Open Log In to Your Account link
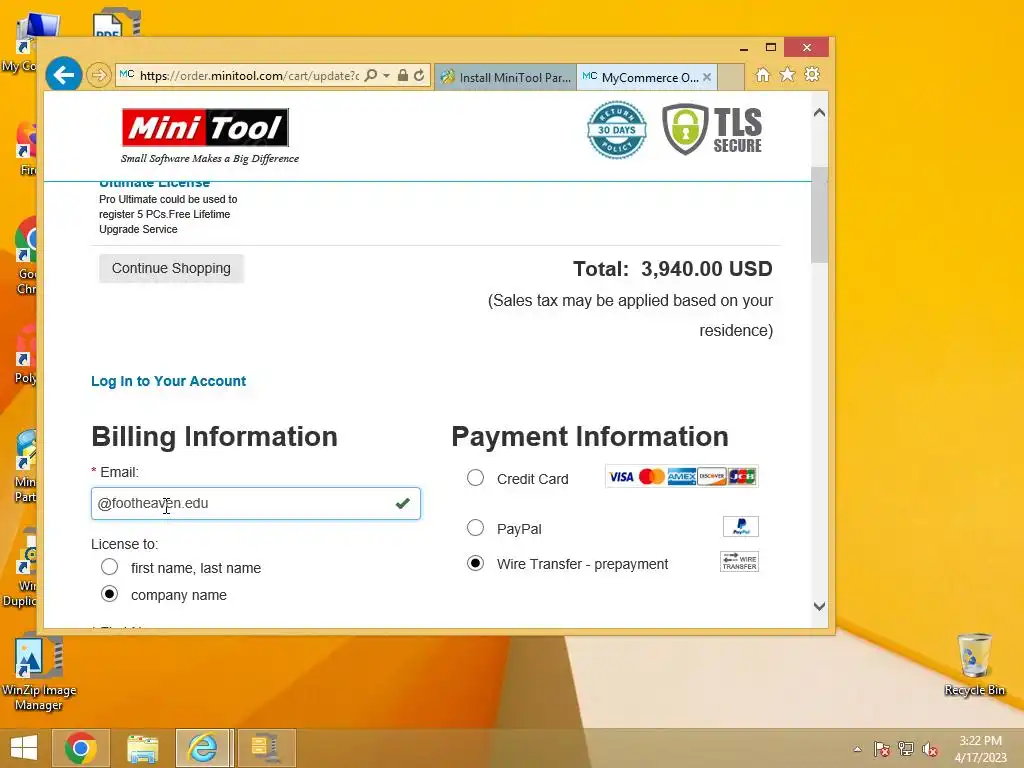Screen dimensions: 1024x768 [x=168, y=381]
